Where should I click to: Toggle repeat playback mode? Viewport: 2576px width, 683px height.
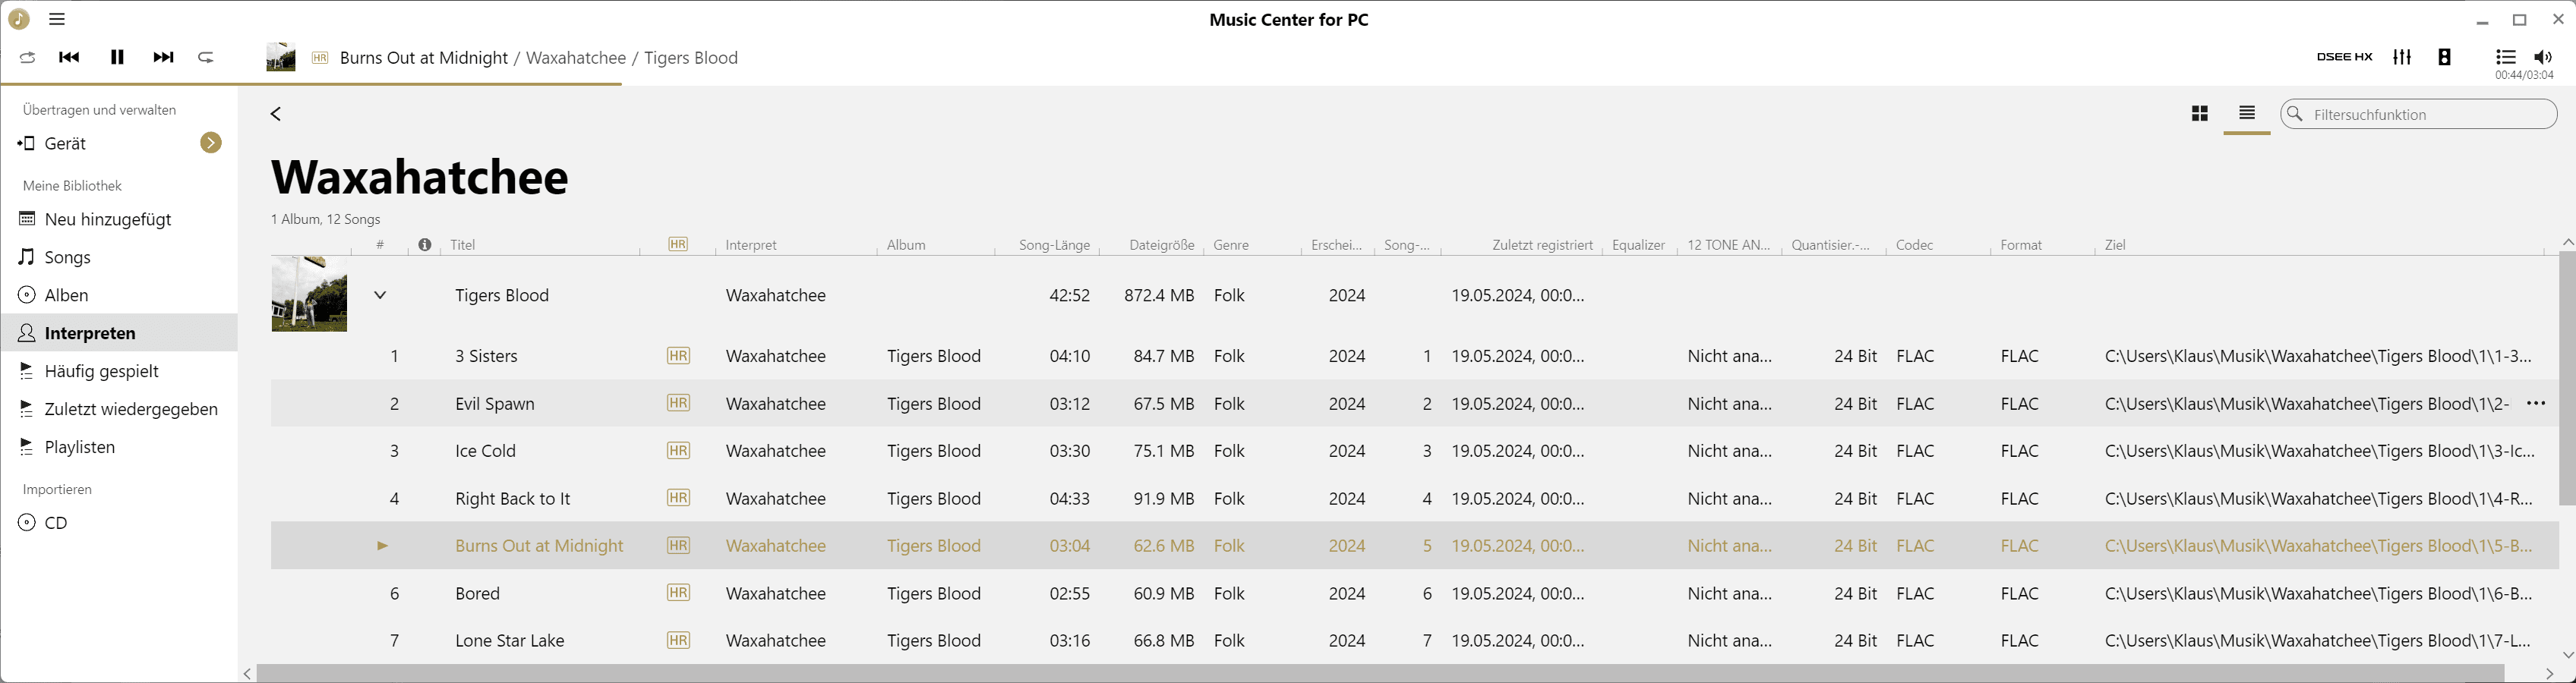[206, 57]
